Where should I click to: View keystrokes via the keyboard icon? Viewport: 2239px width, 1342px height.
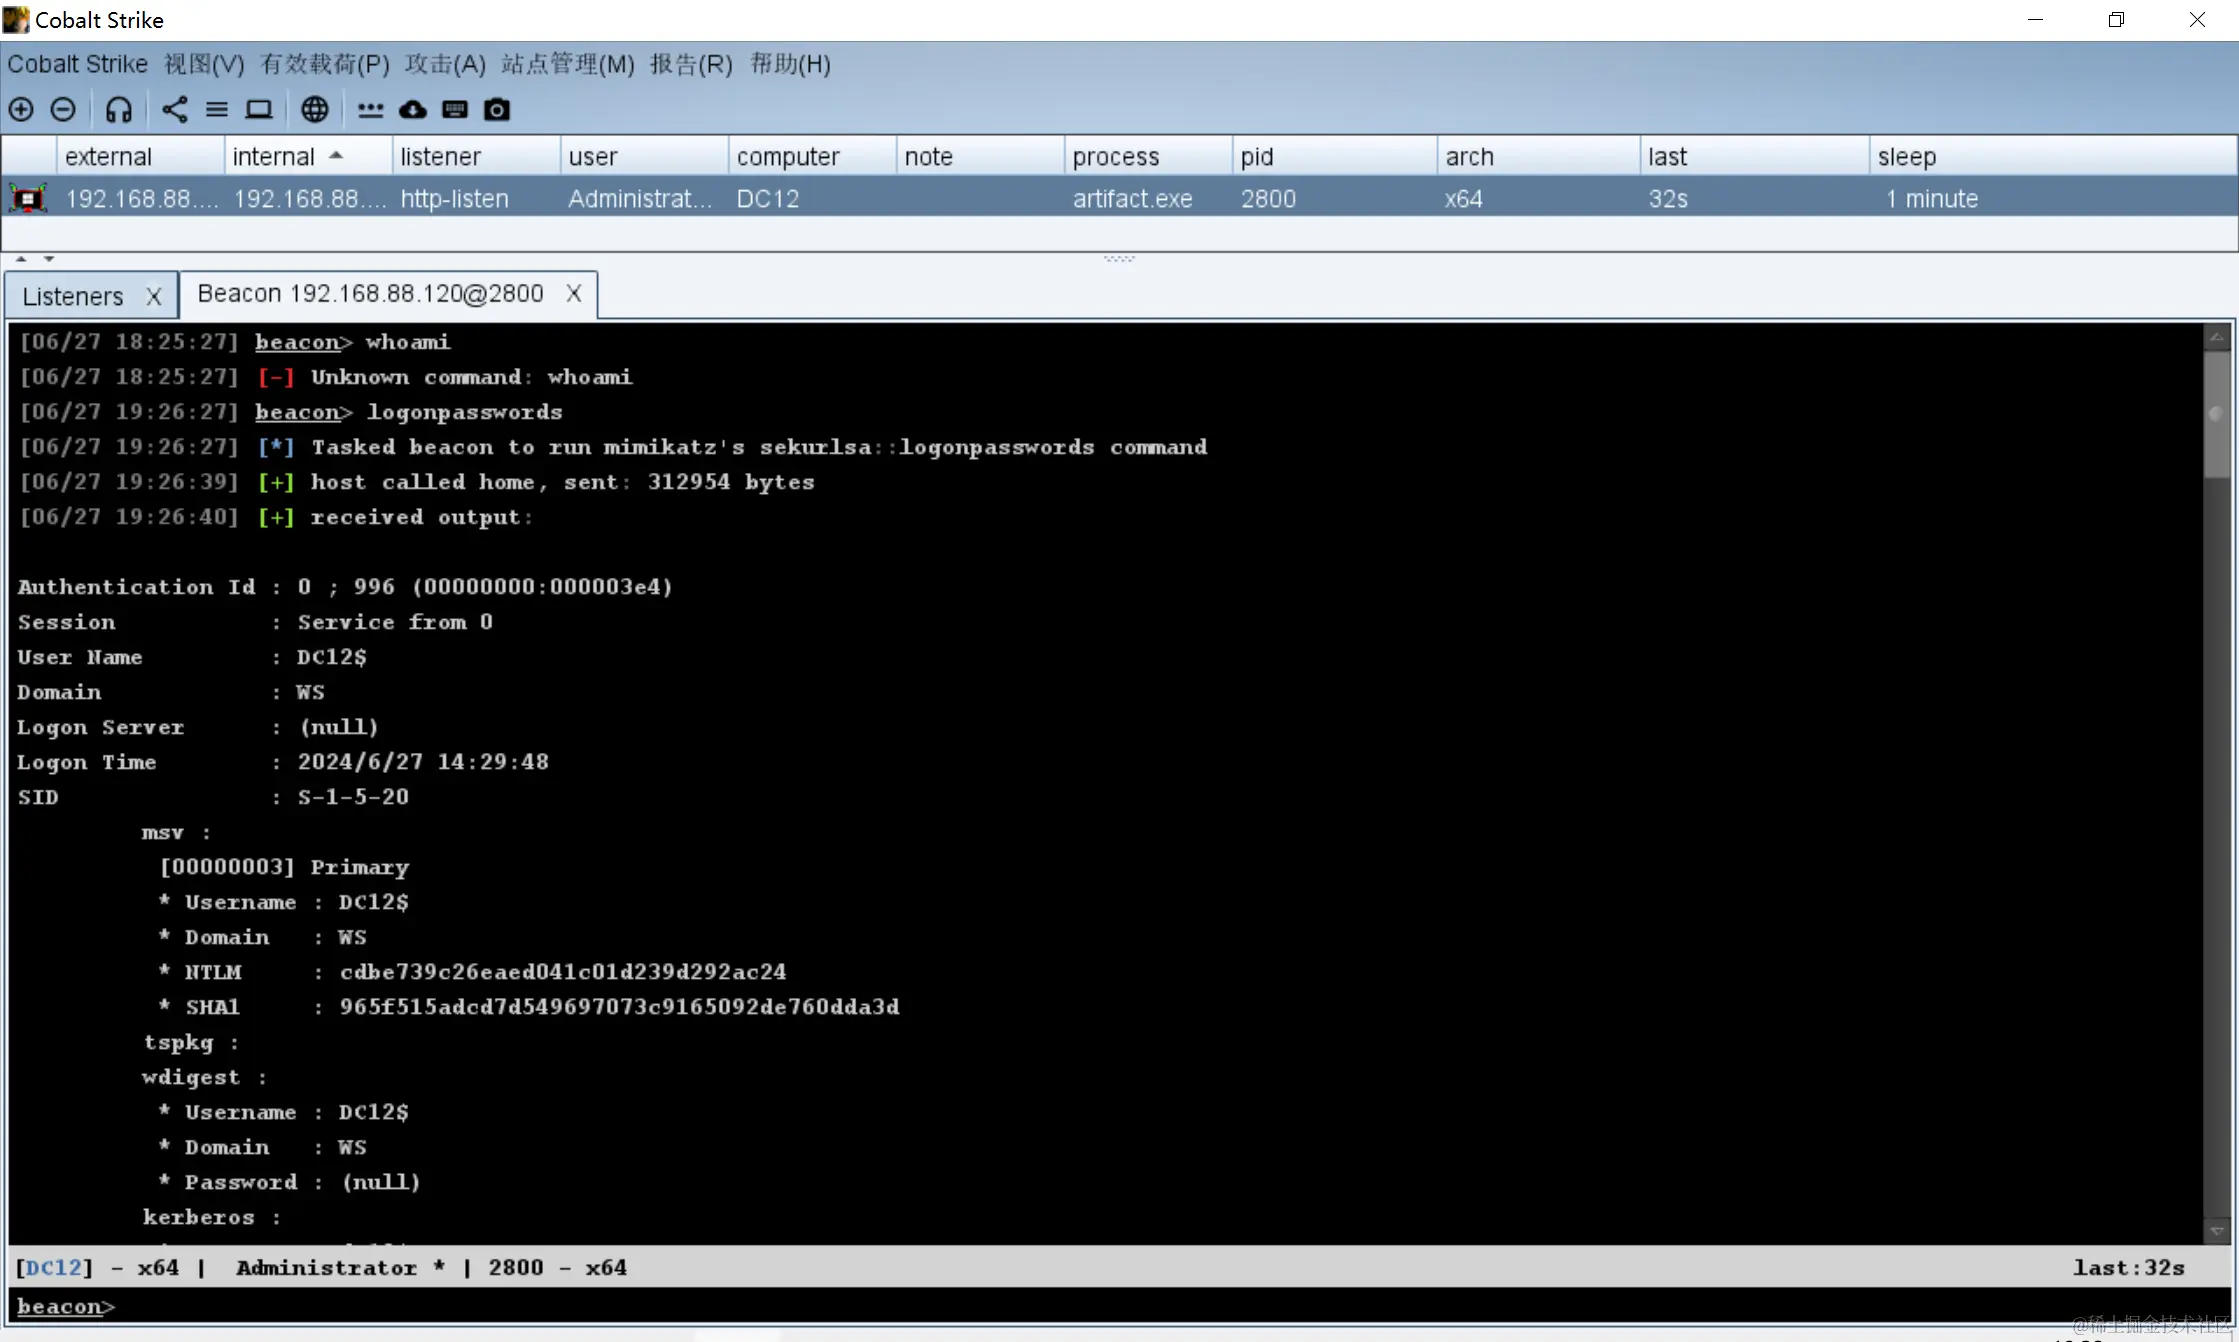coord(455,110)
